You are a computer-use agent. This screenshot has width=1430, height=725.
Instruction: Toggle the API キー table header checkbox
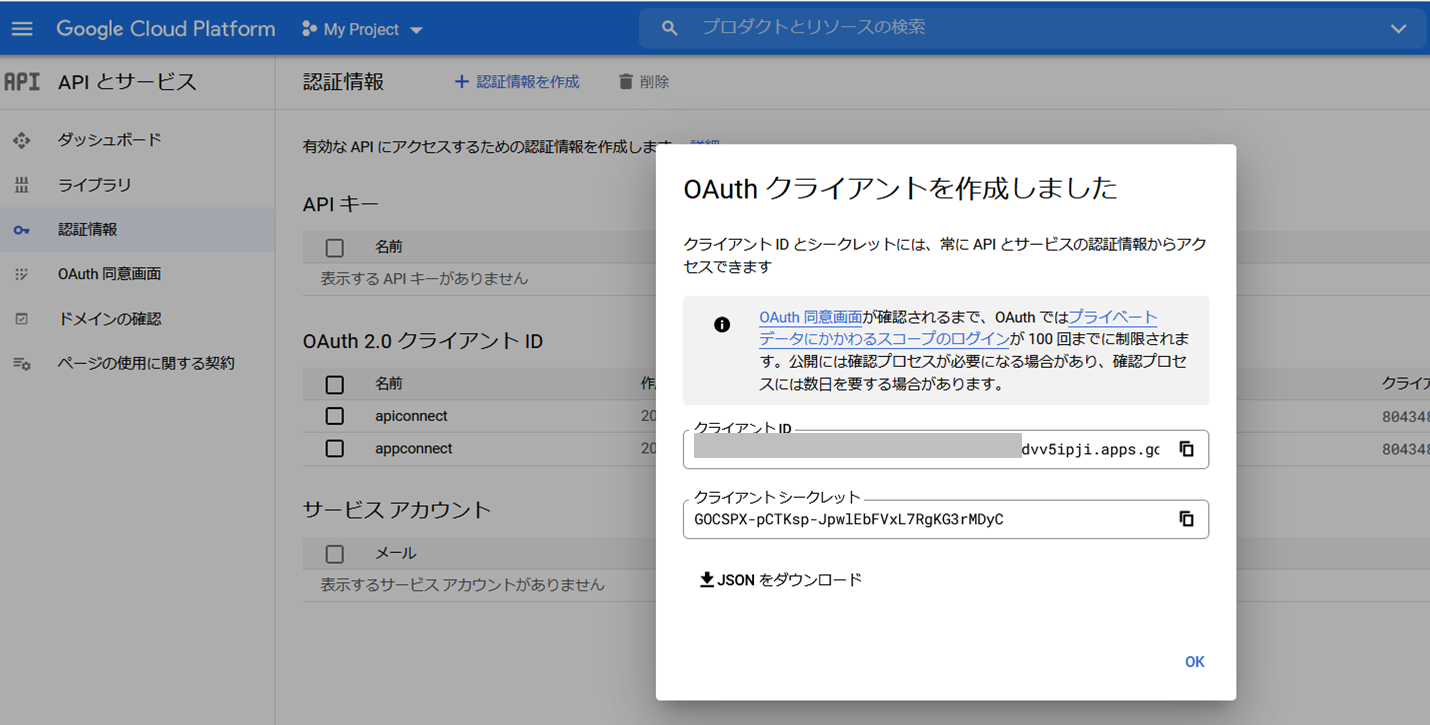click(335, 247)
